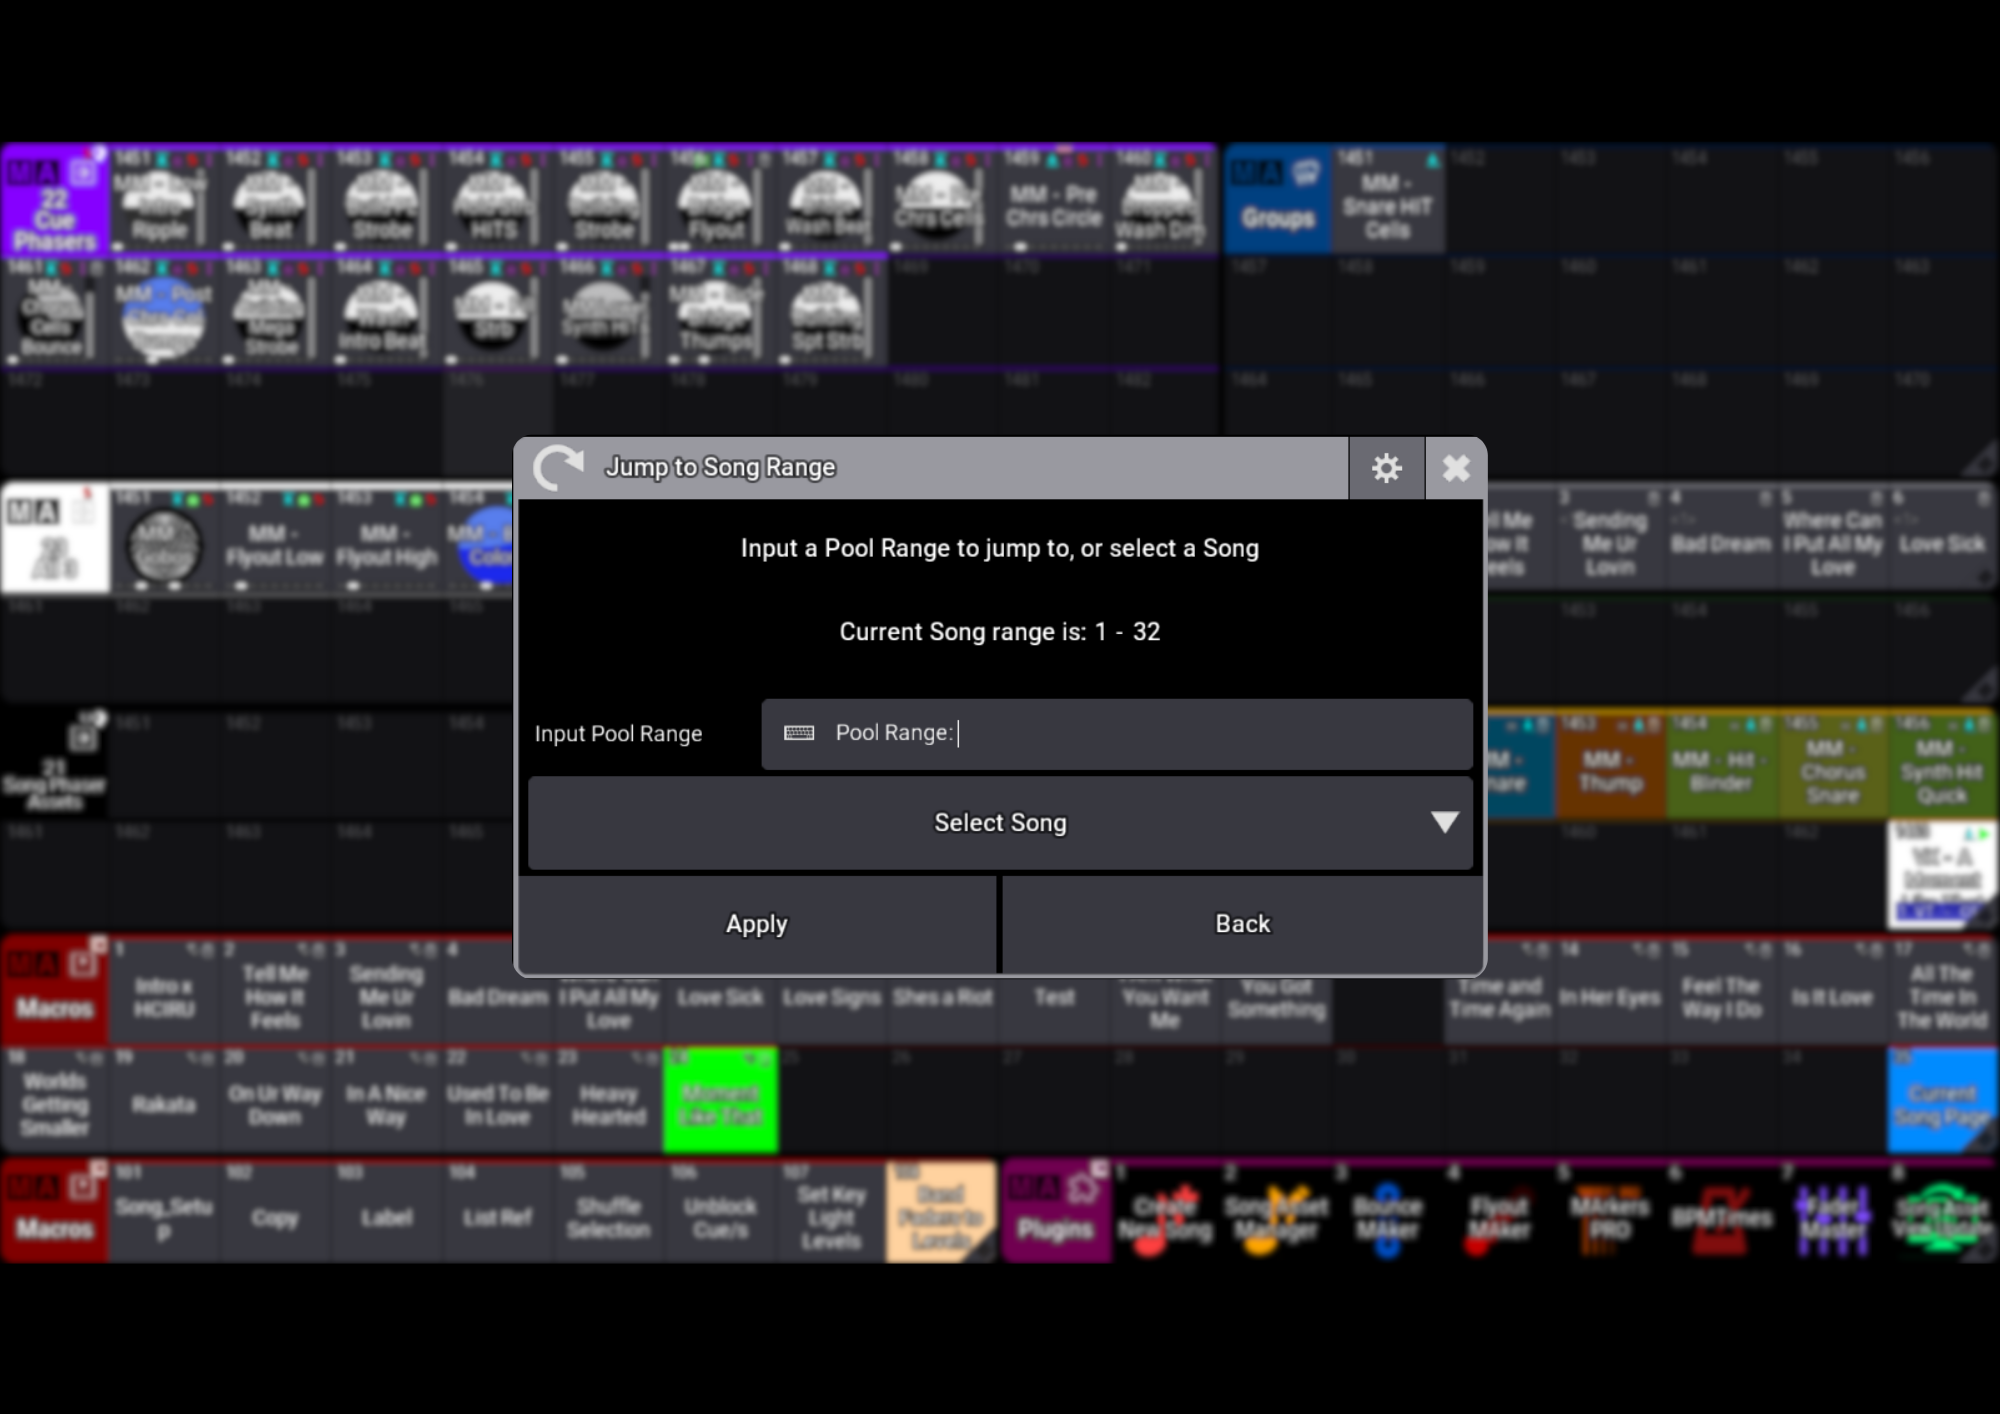Open the BPMTimes plugin
Image resolution: width=2000 pixels, height=1414 pixels.
point(1721,1211)
